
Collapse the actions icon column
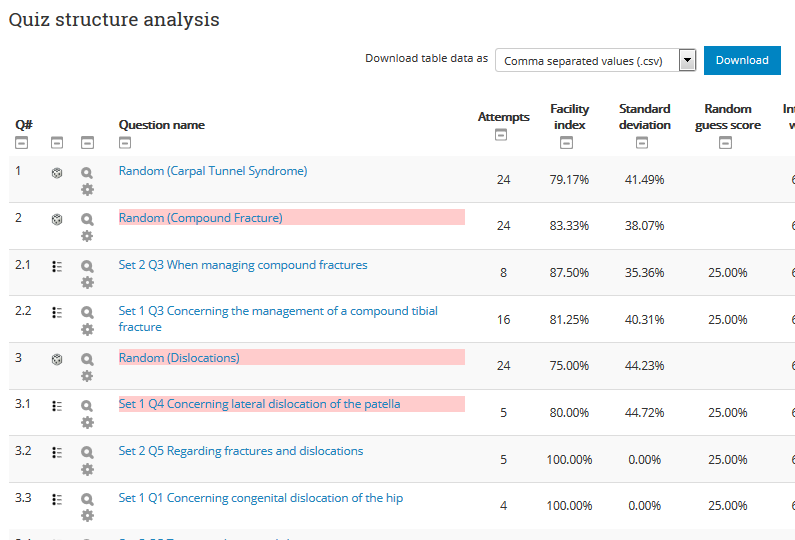pos(87,143)
